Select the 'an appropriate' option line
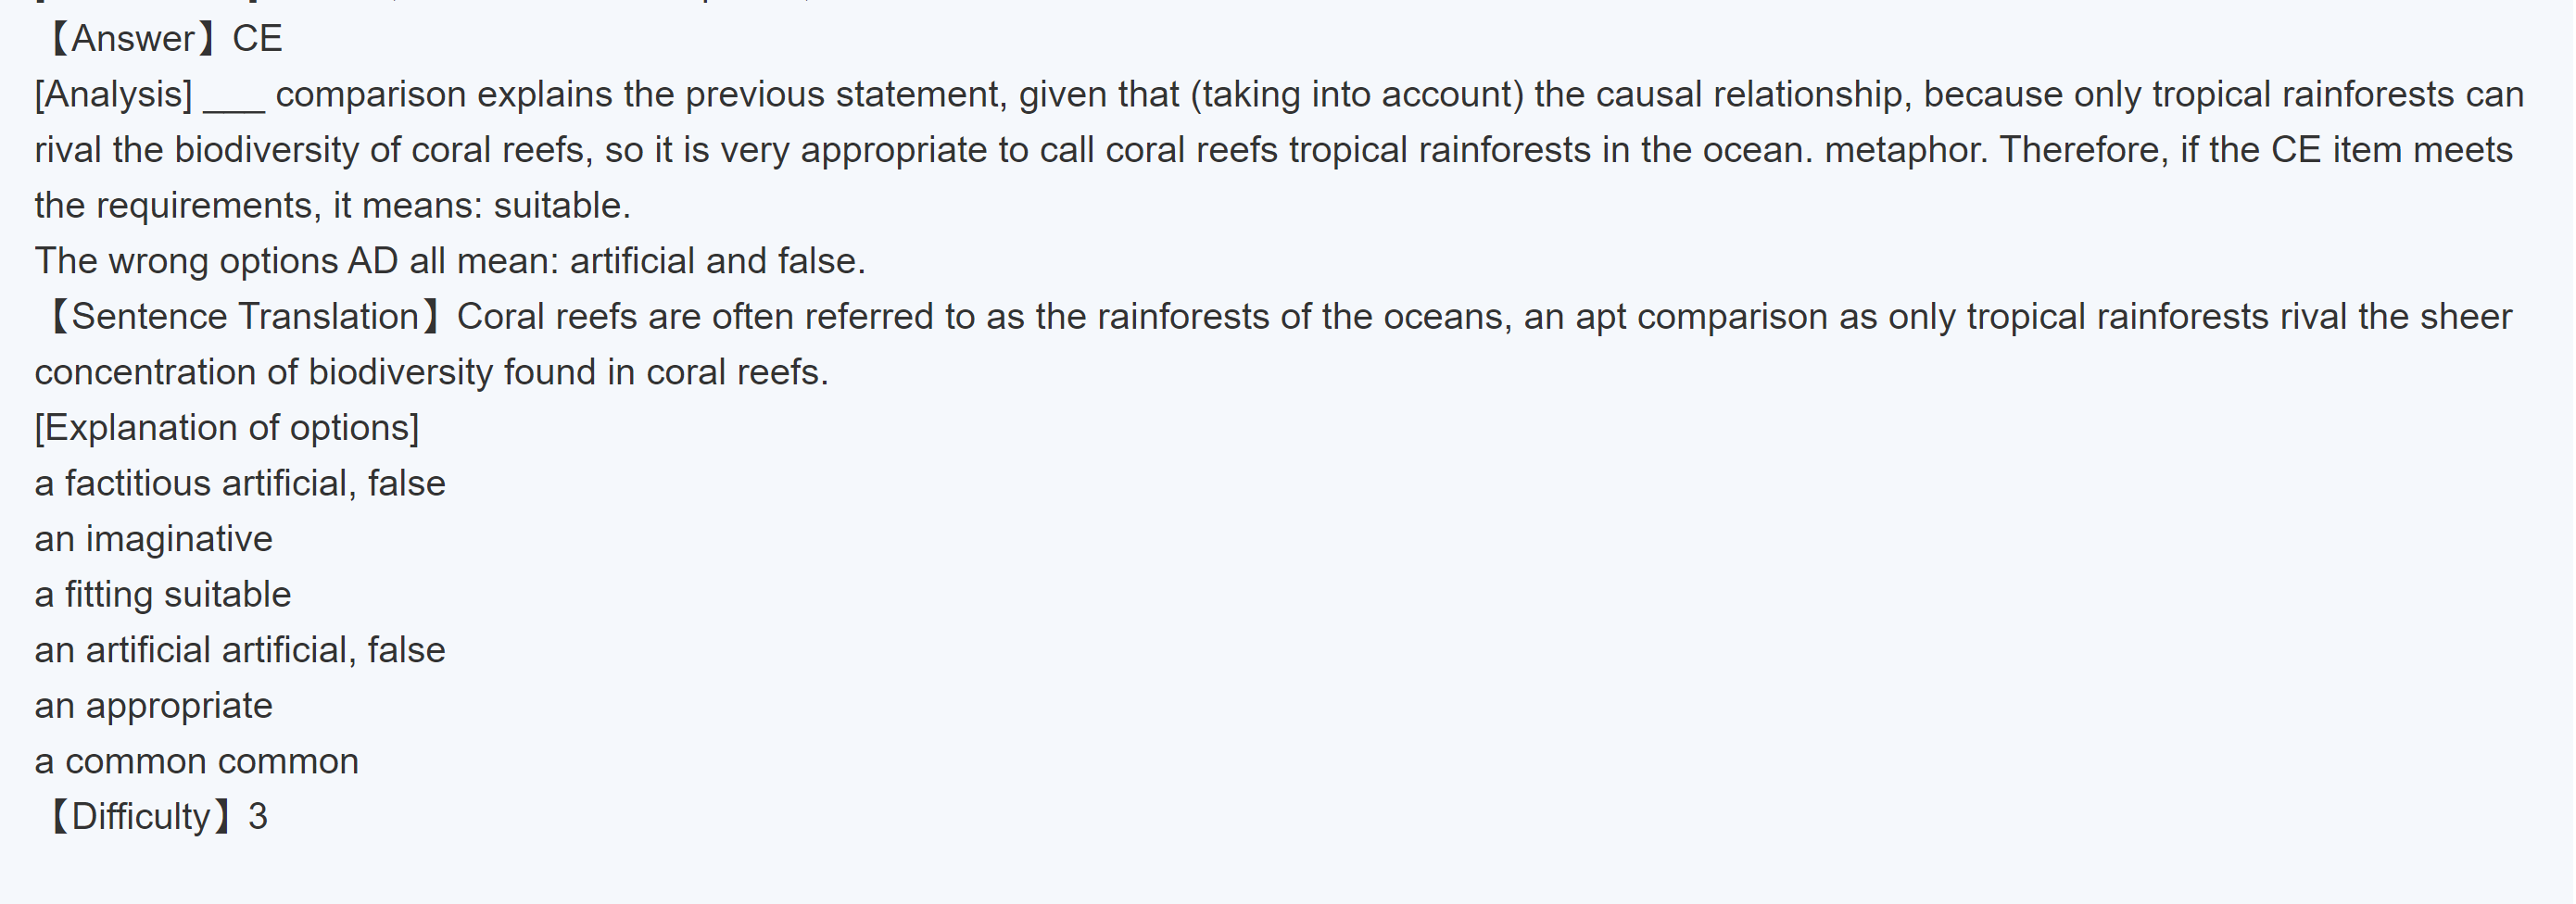This screenshot has height=904, width=2576. (x=153, y=706)
